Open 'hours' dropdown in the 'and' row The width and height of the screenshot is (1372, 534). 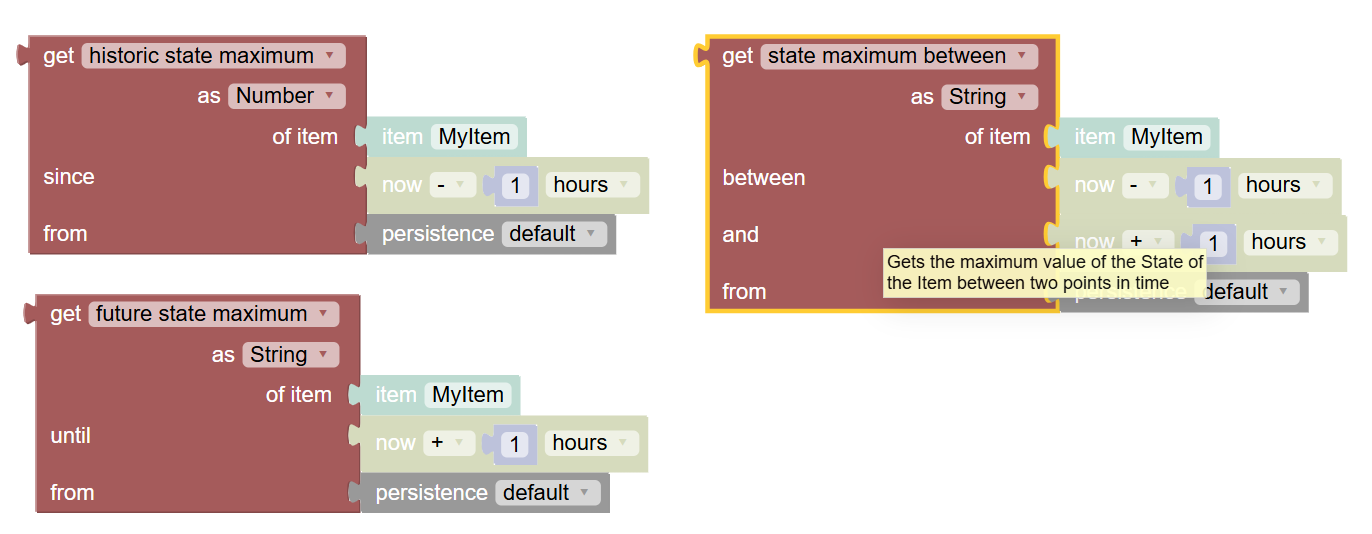click(x=1290, y=242)
